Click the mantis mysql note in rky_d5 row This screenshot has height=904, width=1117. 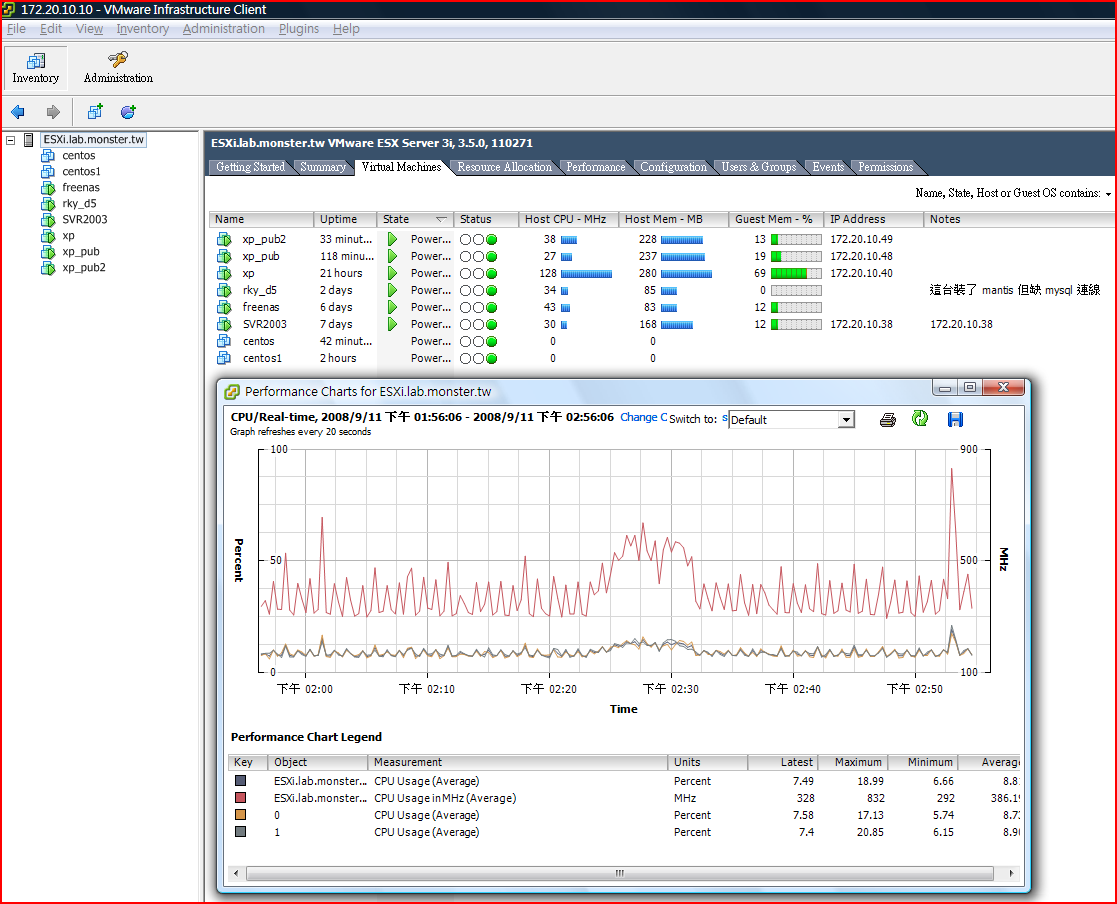click(x=1015, y=290)
